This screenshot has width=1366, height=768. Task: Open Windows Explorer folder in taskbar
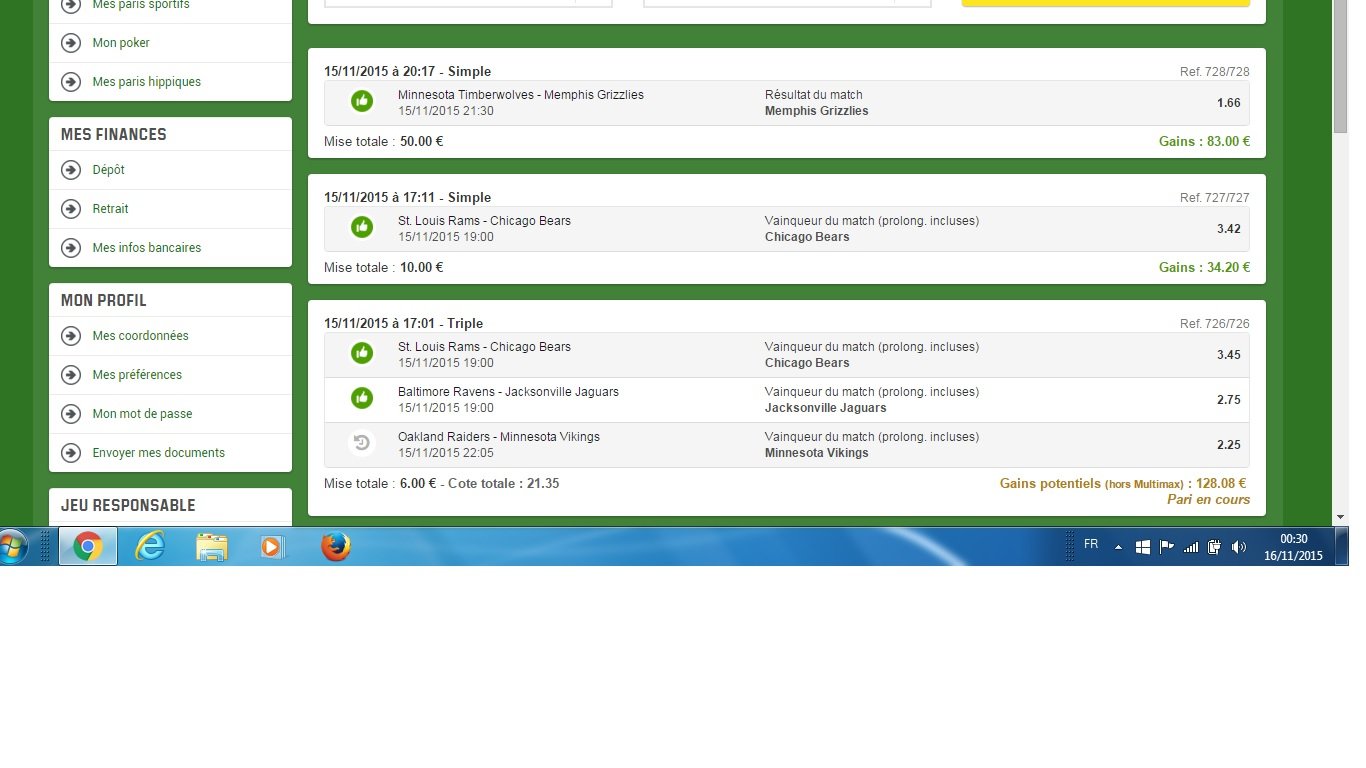click(212, 547)
